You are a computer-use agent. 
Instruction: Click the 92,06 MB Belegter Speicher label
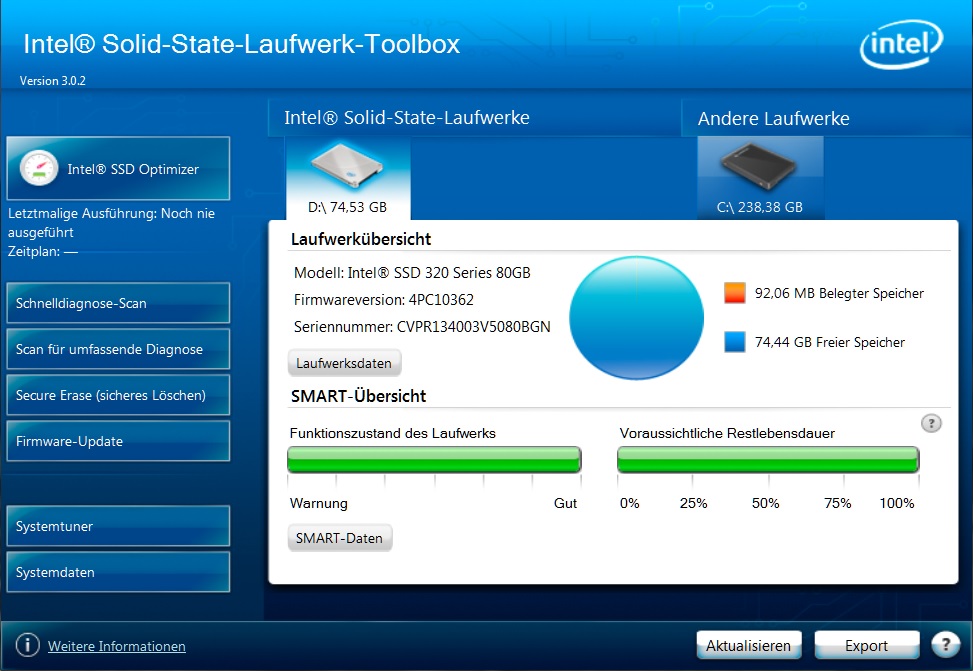click(x=839, y=293)
